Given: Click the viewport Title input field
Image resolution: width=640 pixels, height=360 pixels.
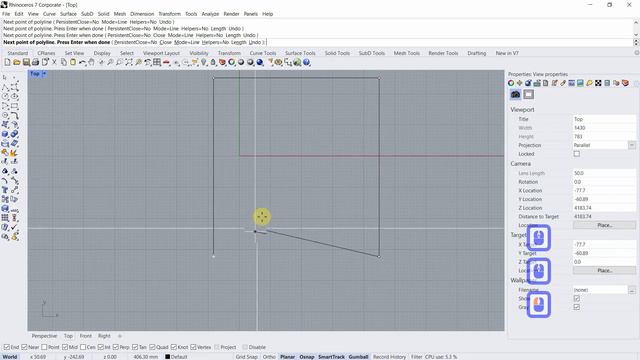Looking at the screenshot, I should click(x=604, y=119).
